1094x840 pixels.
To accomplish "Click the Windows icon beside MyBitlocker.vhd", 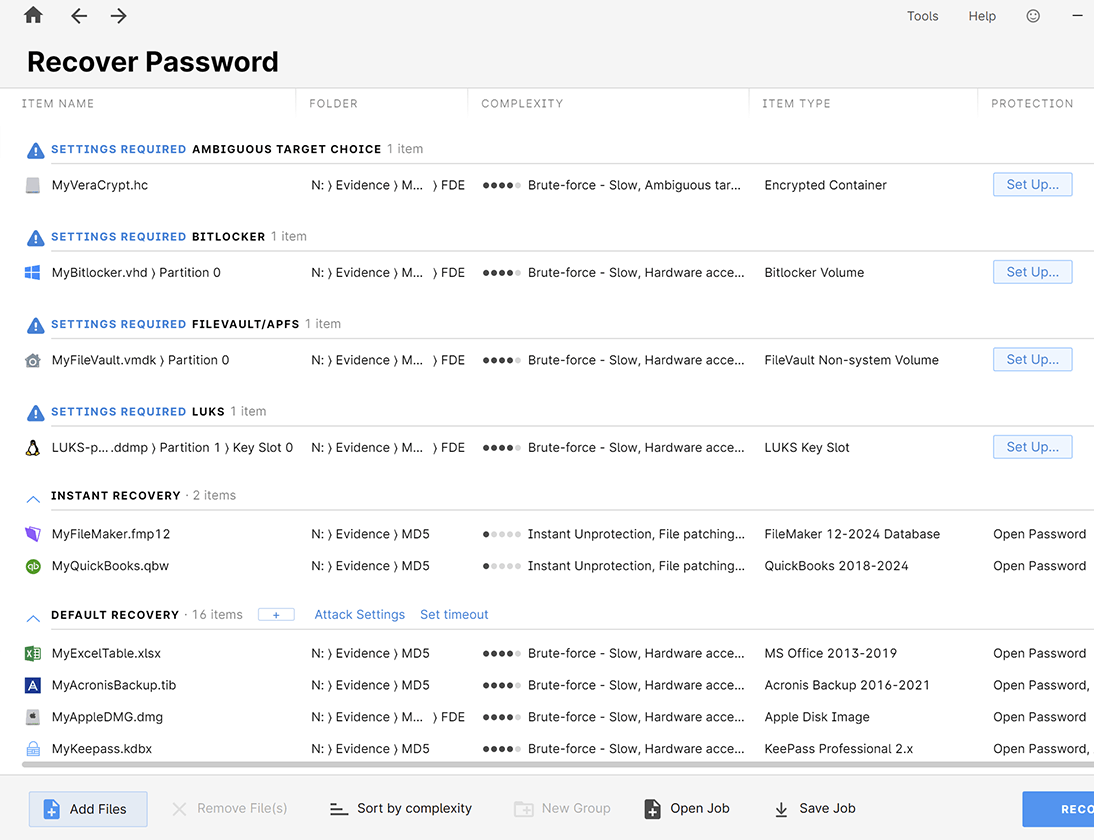I will click(33, 273).
